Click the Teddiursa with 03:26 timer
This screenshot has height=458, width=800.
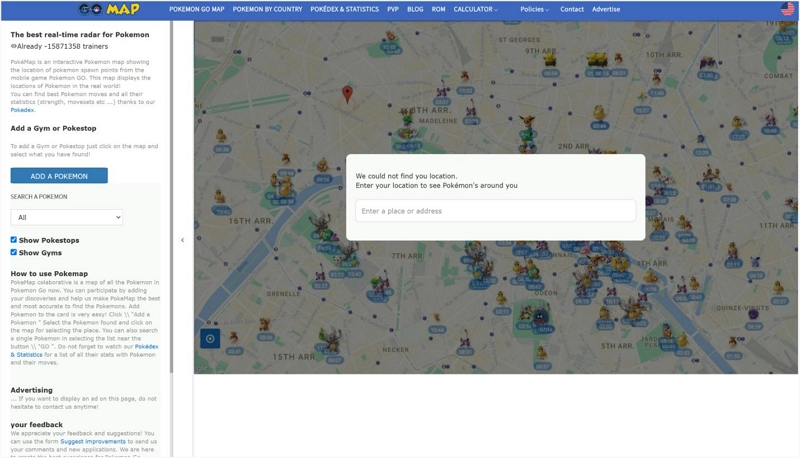click(x=264, y=324)
